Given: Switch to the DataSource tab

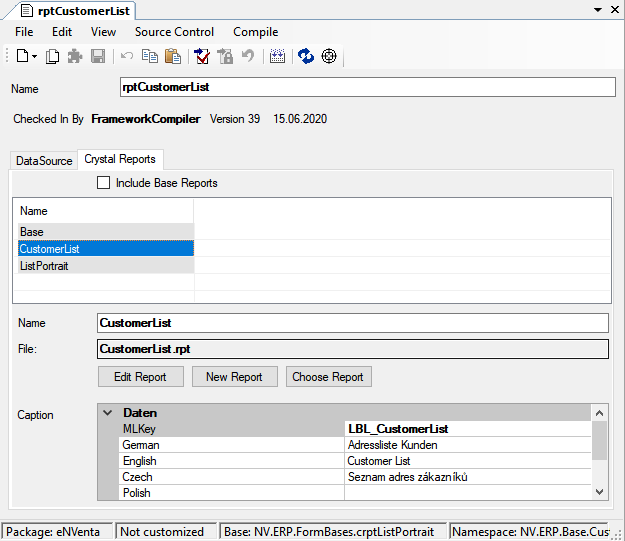Looking at the screenshot, I should click(x=44, y=161).
